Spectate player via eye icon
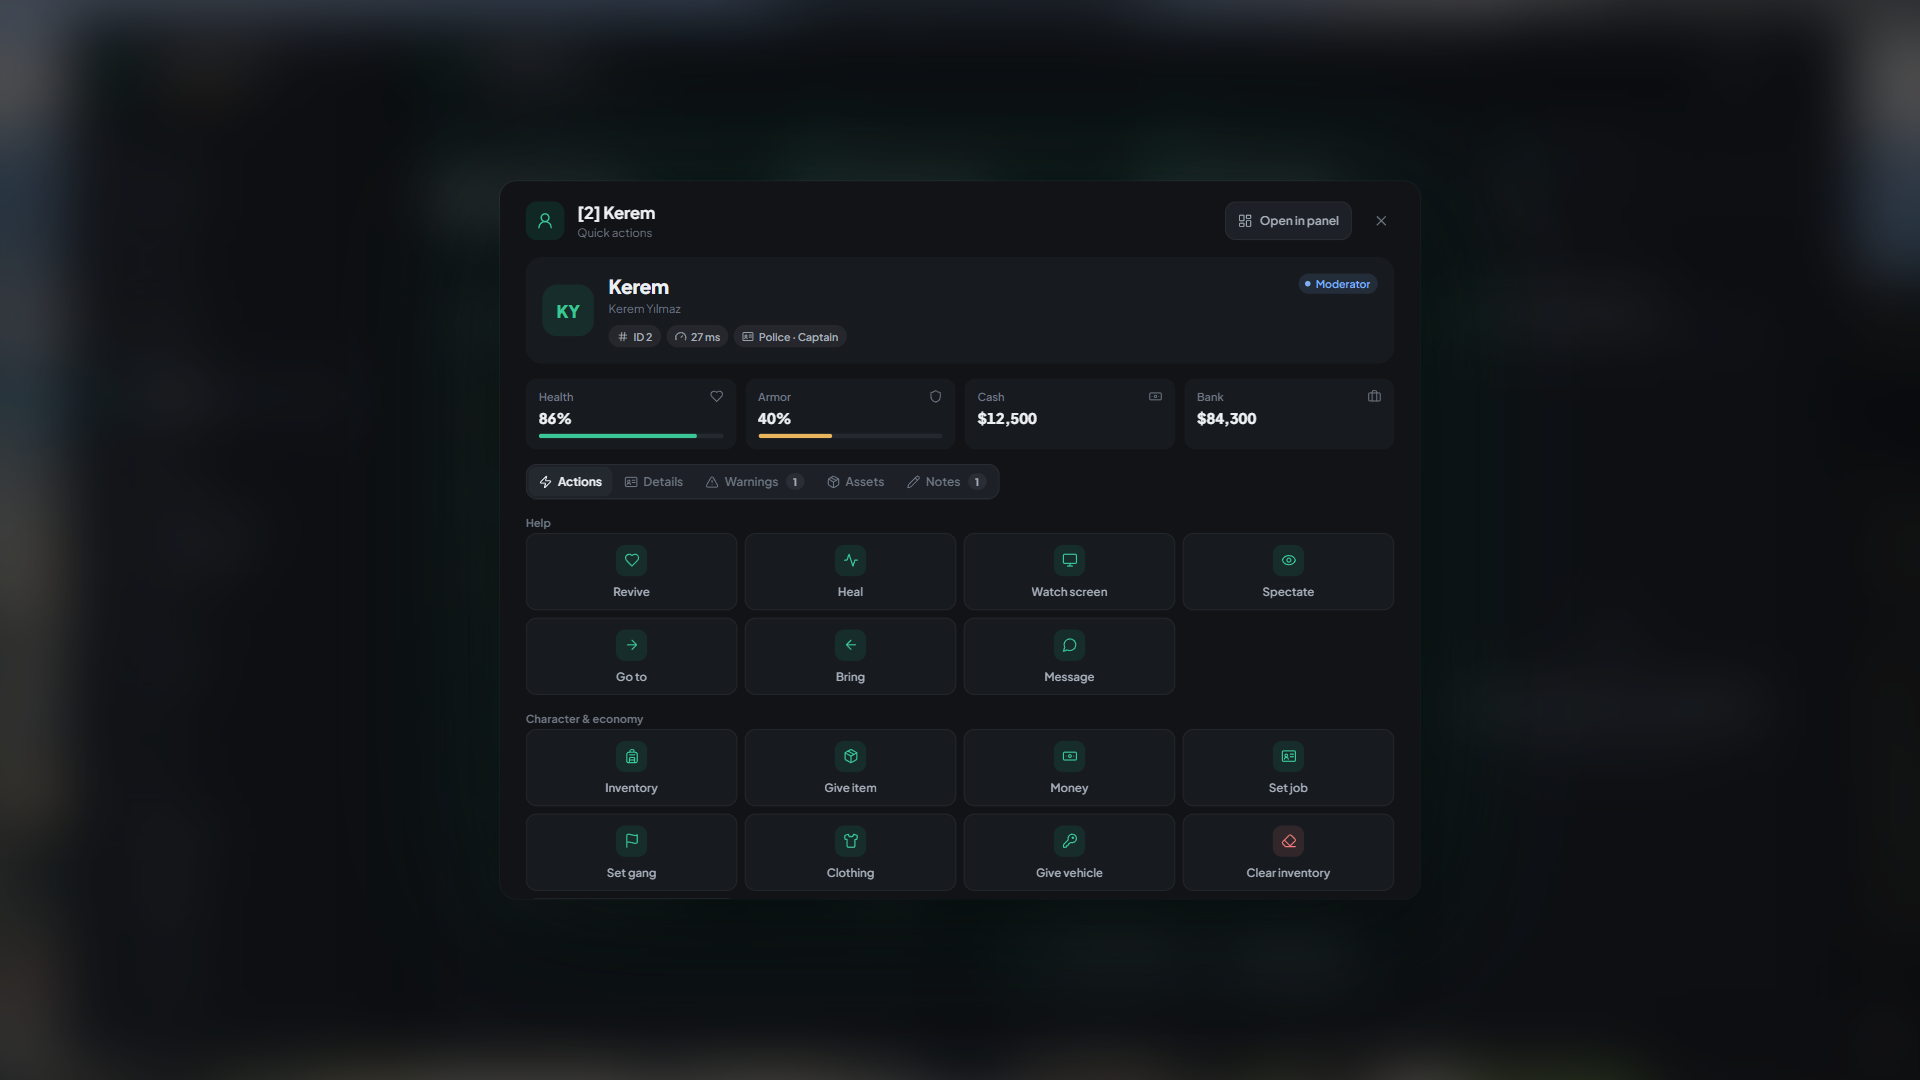This screenshot has width=1920, height=1080. tap(1288, 572)
